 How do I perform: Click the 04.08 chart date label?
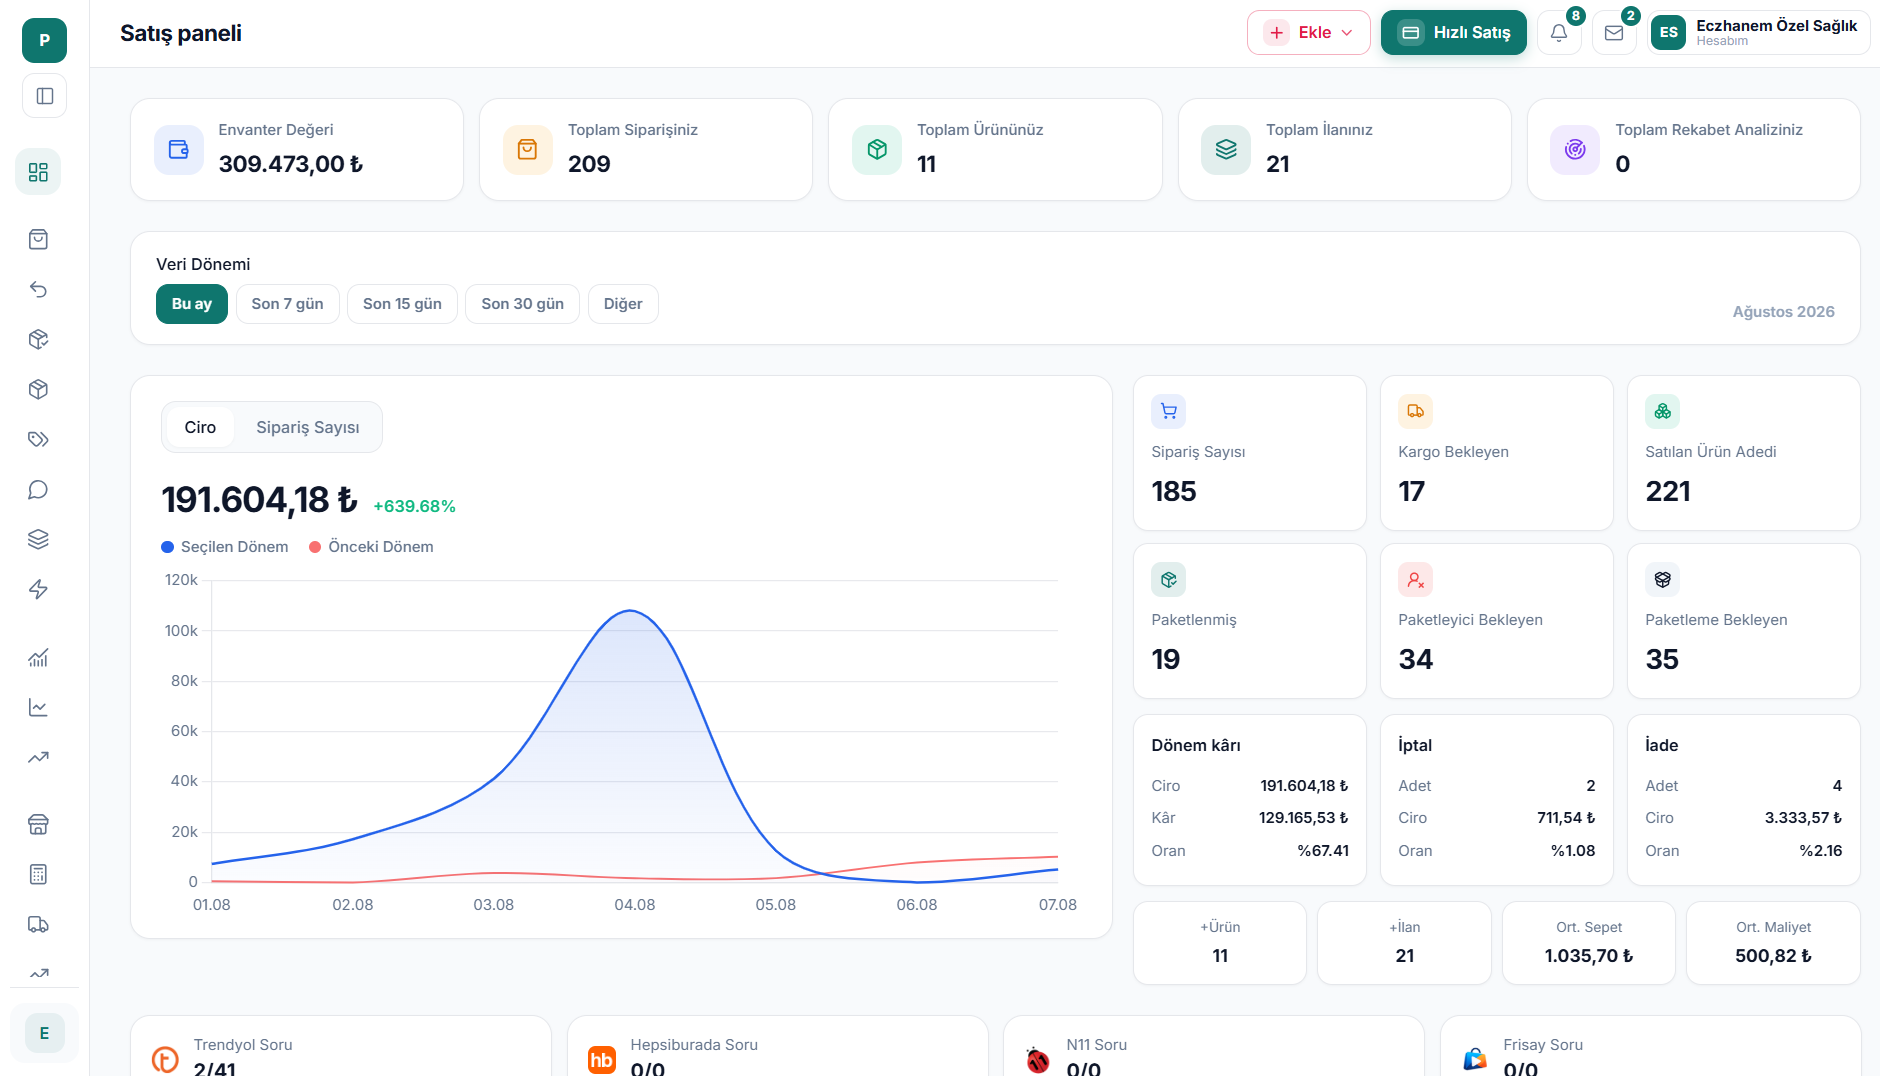tap(635, 905)
